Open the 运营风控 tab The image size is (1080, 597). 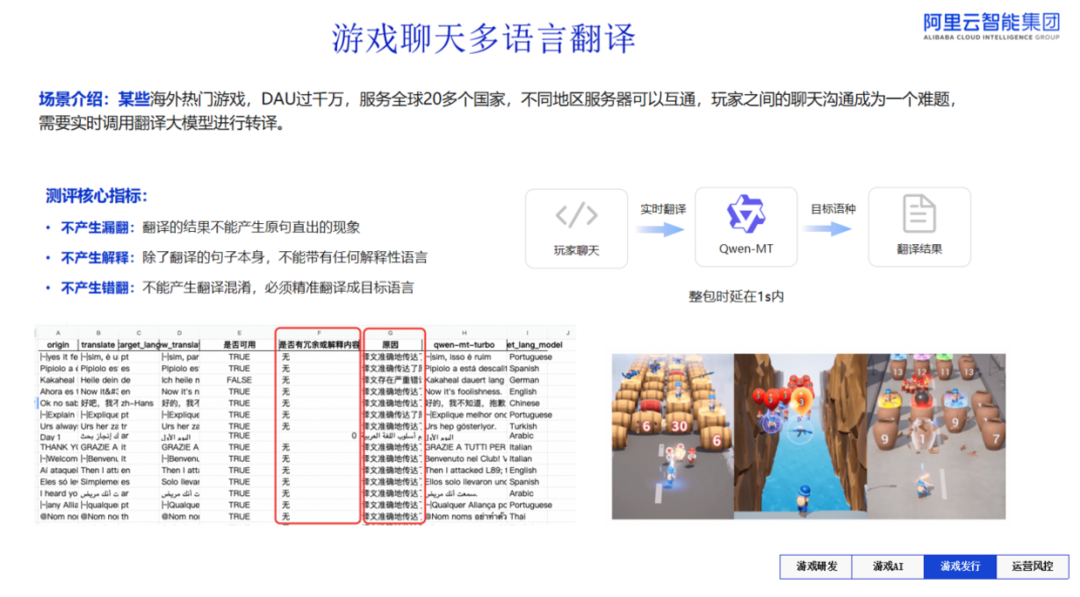[x=1032, y=567]
